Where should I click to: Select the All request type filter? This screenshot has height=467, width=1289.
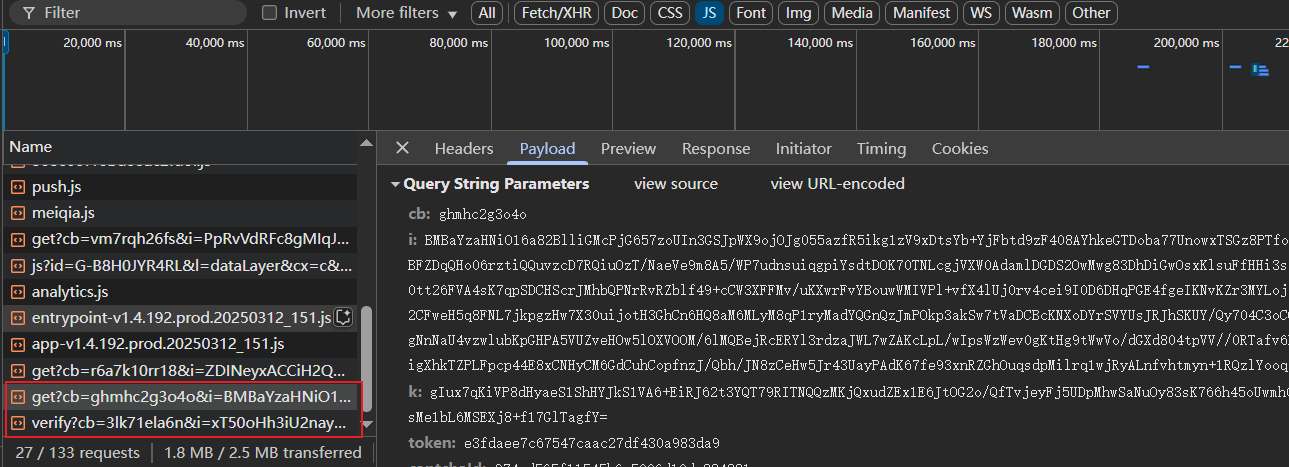pos(486,13)
